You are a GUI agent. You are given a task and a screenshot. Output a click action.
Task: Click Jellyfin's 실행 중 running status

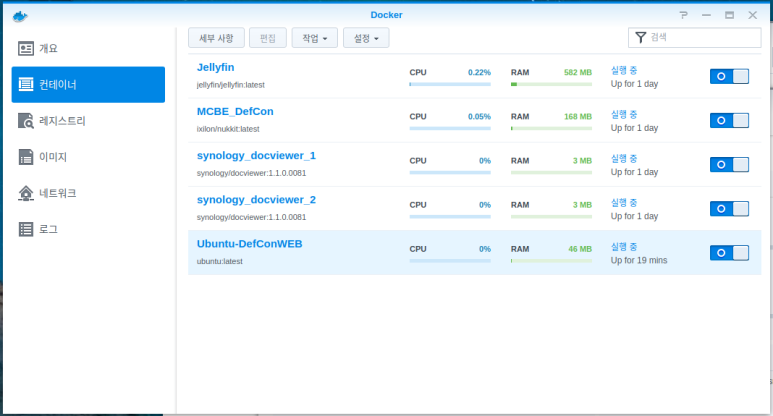[x=624, y=70]
